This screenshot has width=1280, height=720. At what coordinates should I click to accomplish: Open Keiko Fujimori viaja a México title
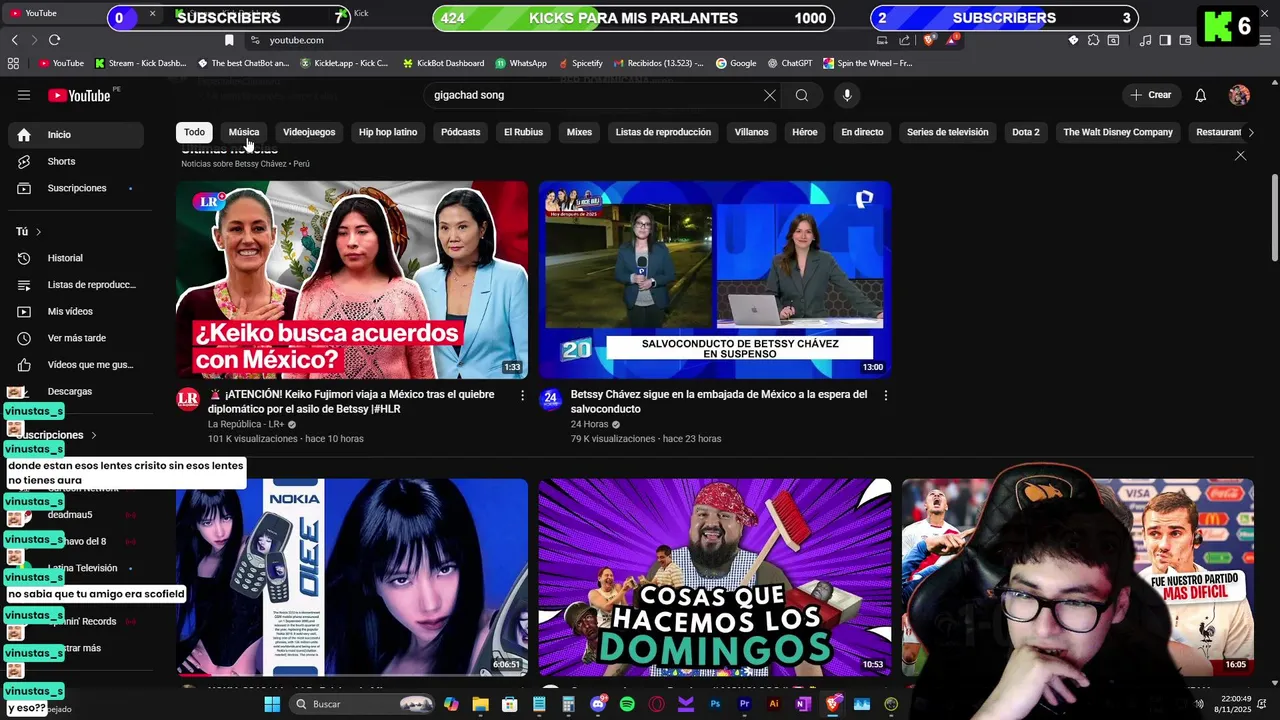point(351,402)
